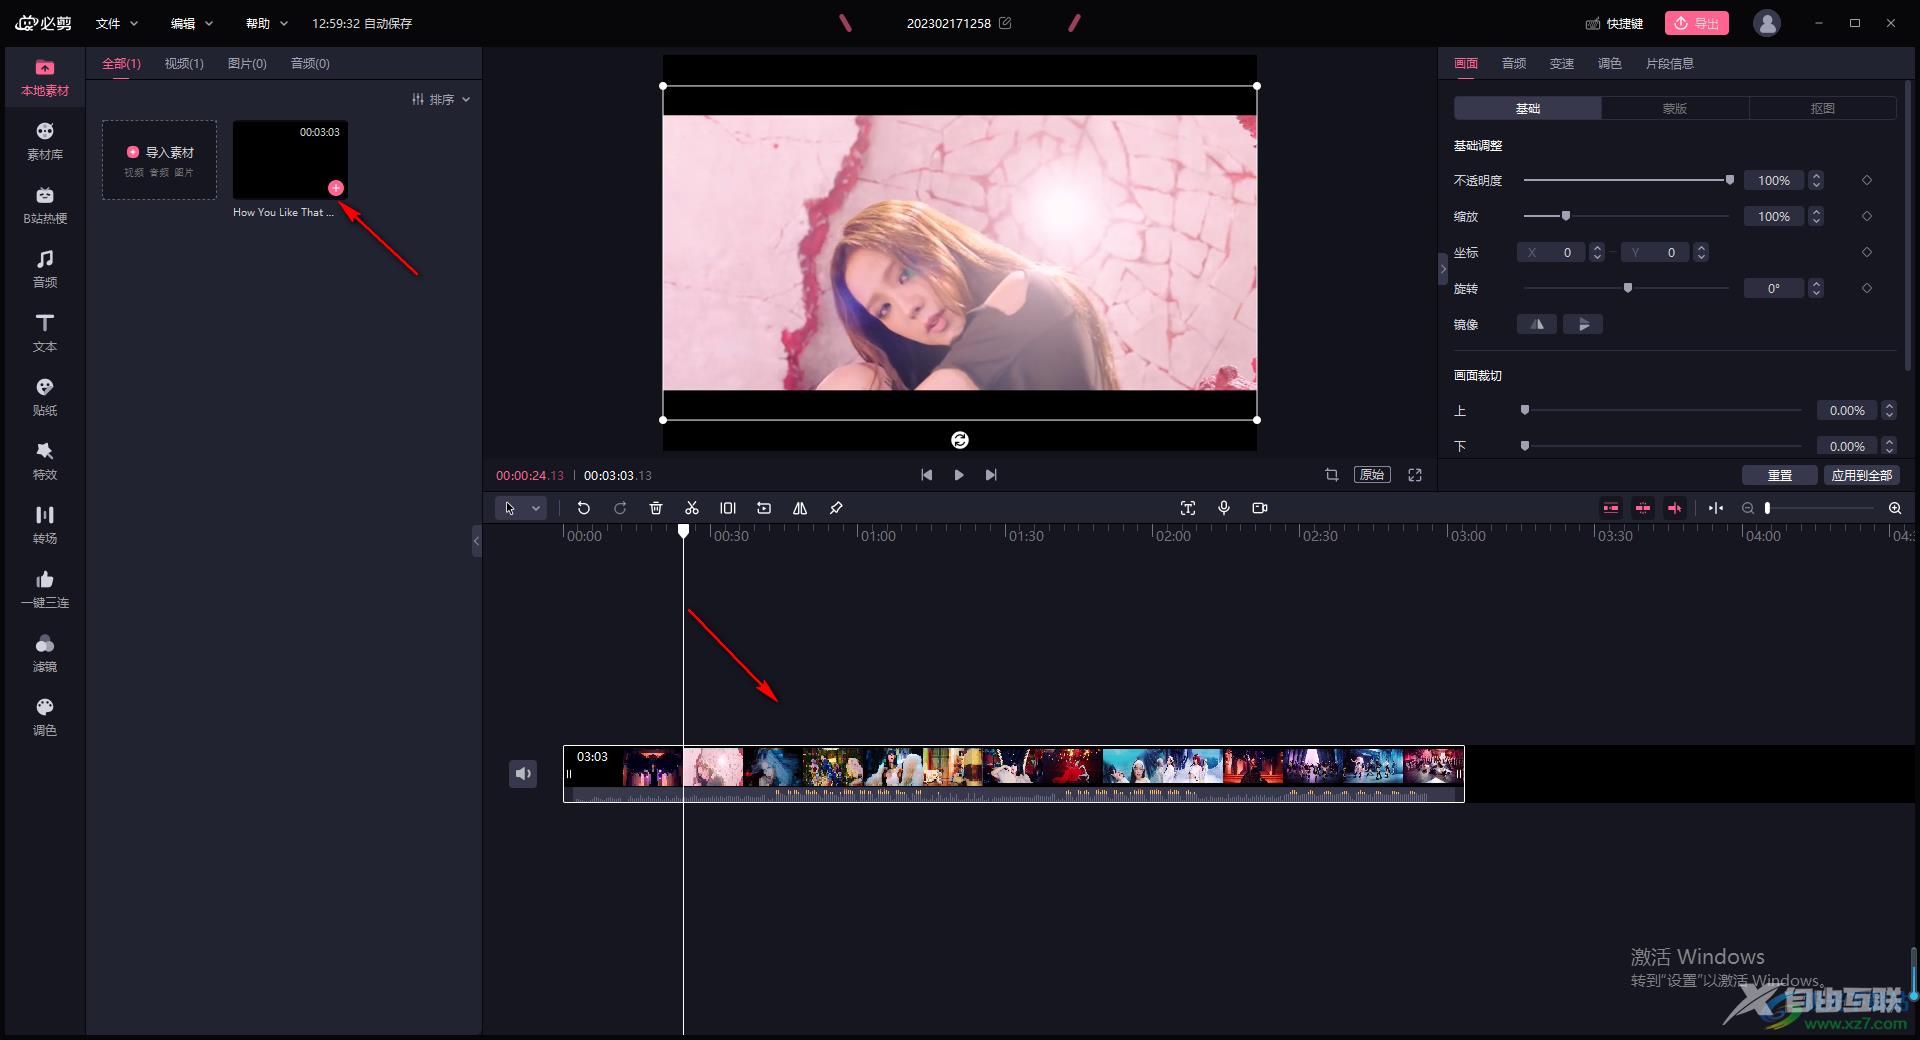Collapse the left media panel

point(476,541)
